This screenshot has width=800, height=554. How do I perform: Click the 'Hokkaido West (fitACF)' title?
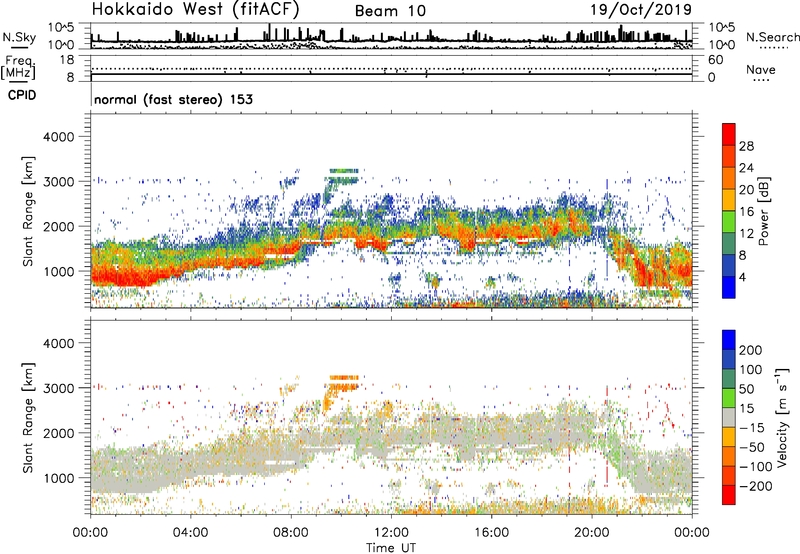(x=195, y=9)
